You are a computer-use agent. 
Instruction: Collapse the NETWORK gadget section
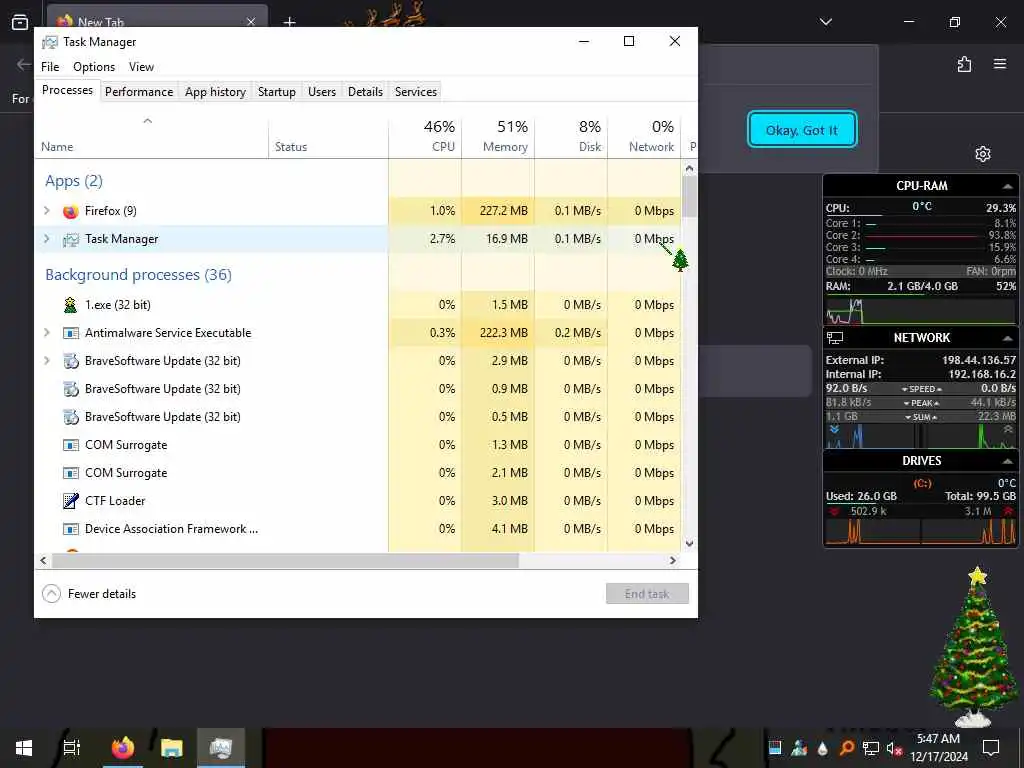point(1008,338)
